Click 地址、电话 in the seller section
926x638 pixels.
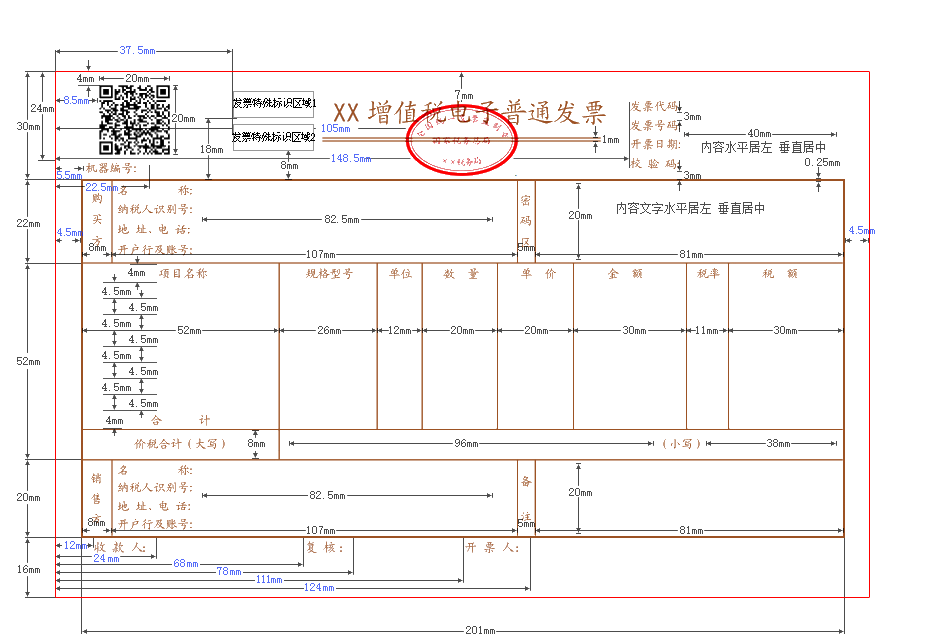[x=154, y=506]
